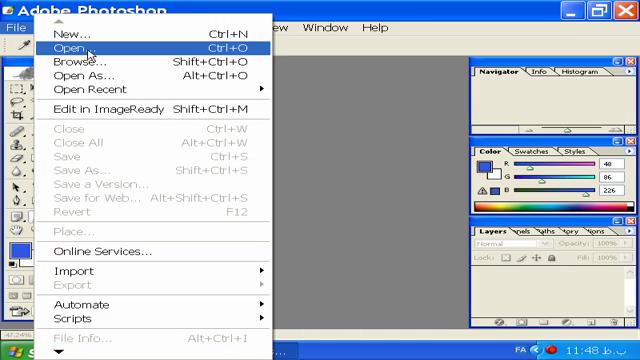The height and width of the screenshot is (360, 640).
Task: Toggle Lock all (padlock)
Action: pyautogui.click(x=551, y=258)
